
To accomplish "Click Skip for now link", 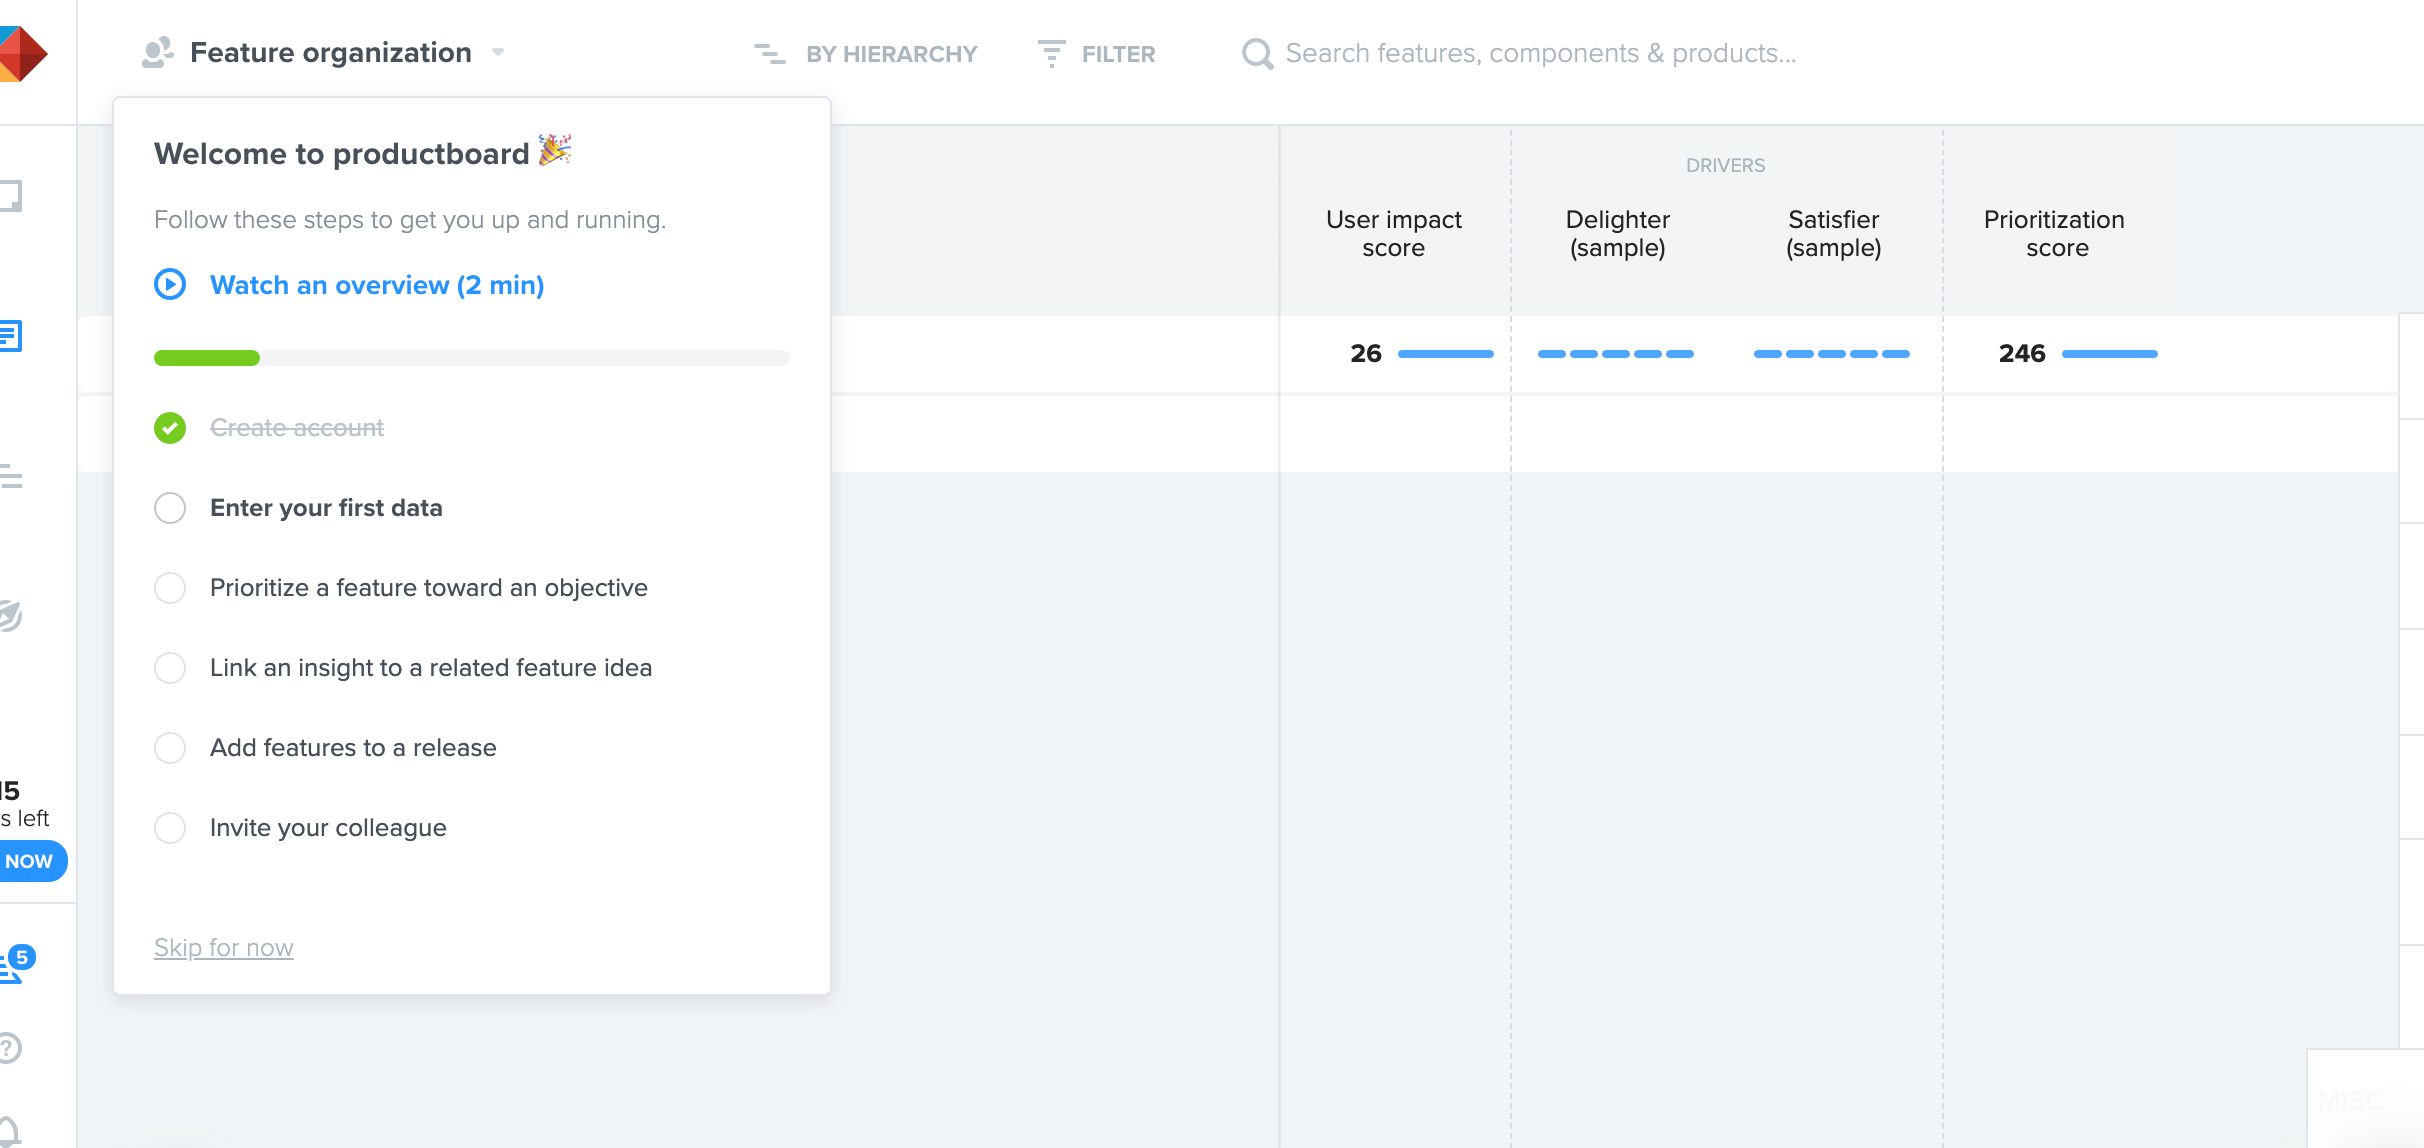I will tap(223, 947).
